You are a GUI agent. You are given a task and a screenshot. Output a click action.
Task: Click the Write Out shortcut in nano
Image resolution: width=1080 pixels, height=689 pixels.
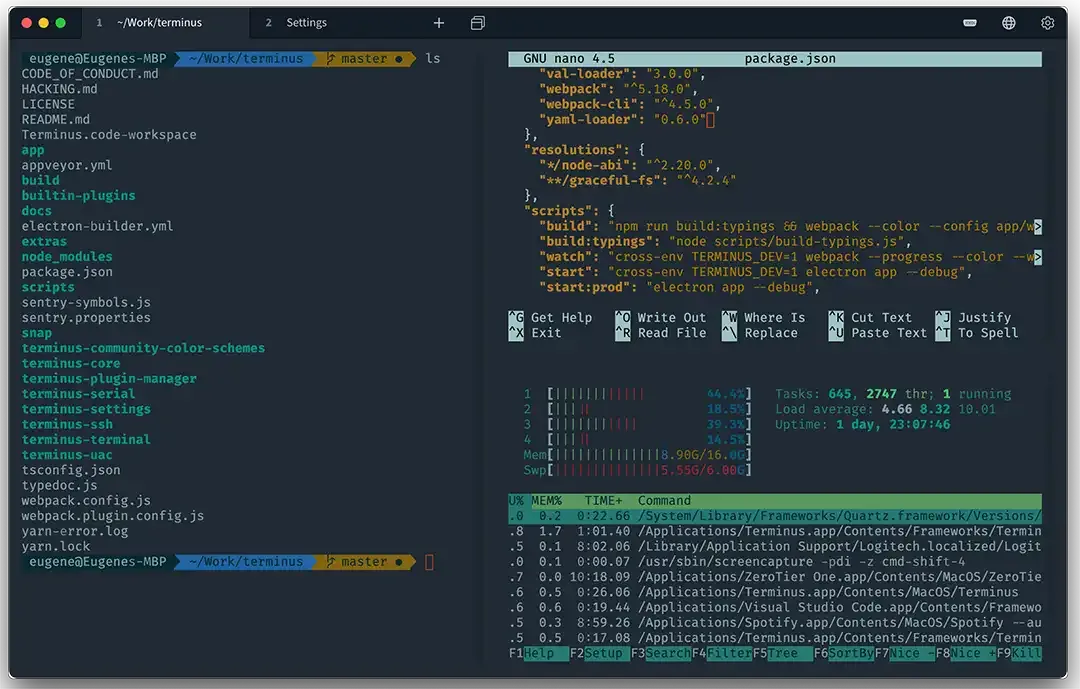661,318
